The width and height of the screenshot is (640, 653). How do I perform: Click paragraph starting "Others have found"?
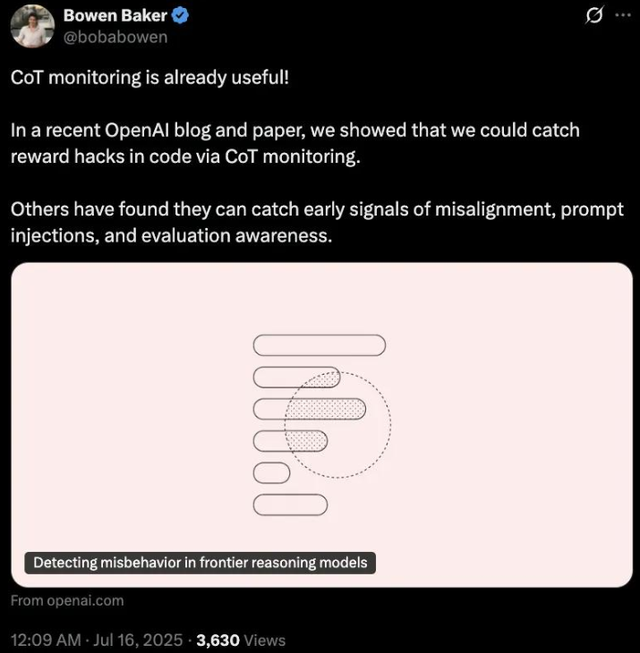[317, 223]
